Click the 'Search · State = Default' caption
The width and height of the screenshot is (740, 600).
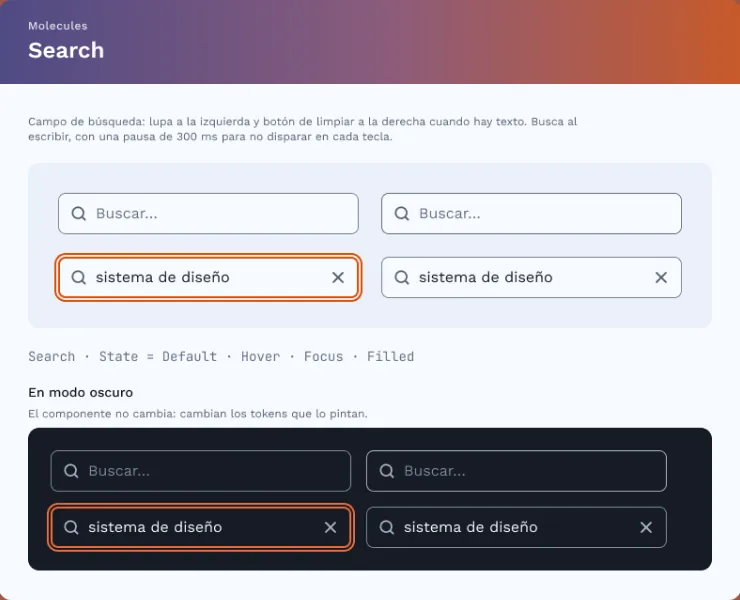coord(221,356)
